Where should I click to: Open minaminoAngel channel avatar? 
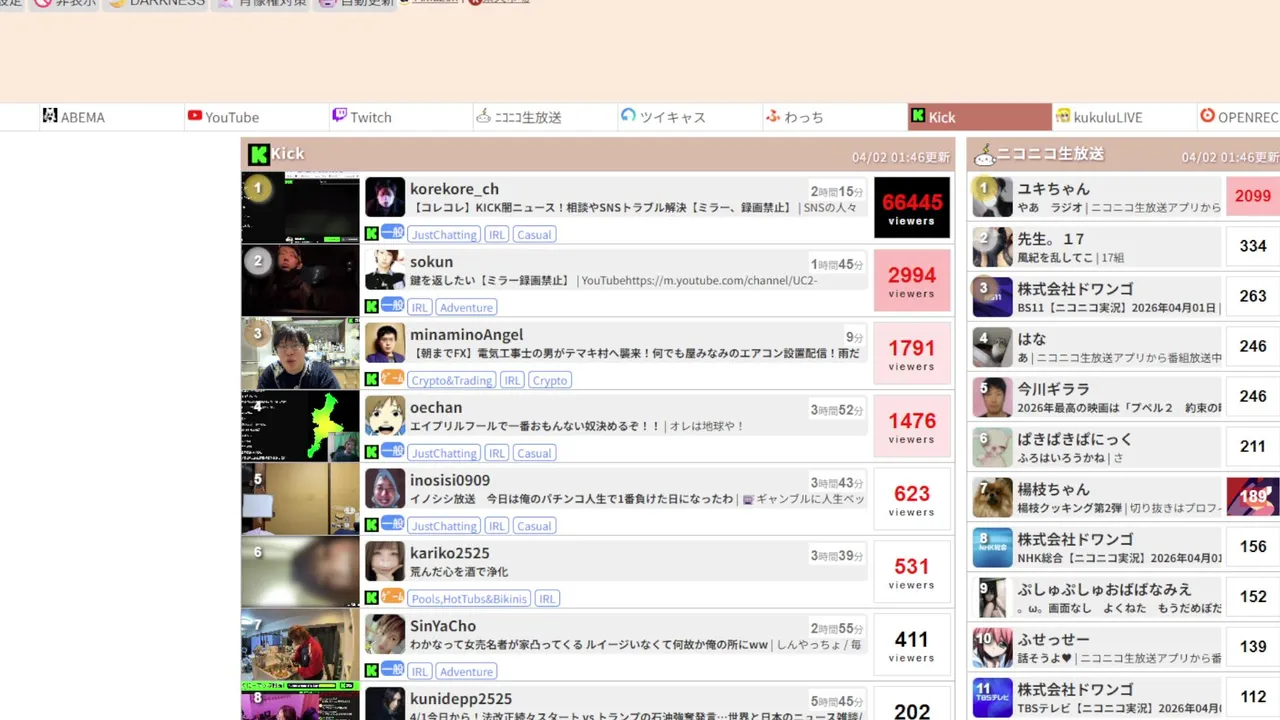385,343
